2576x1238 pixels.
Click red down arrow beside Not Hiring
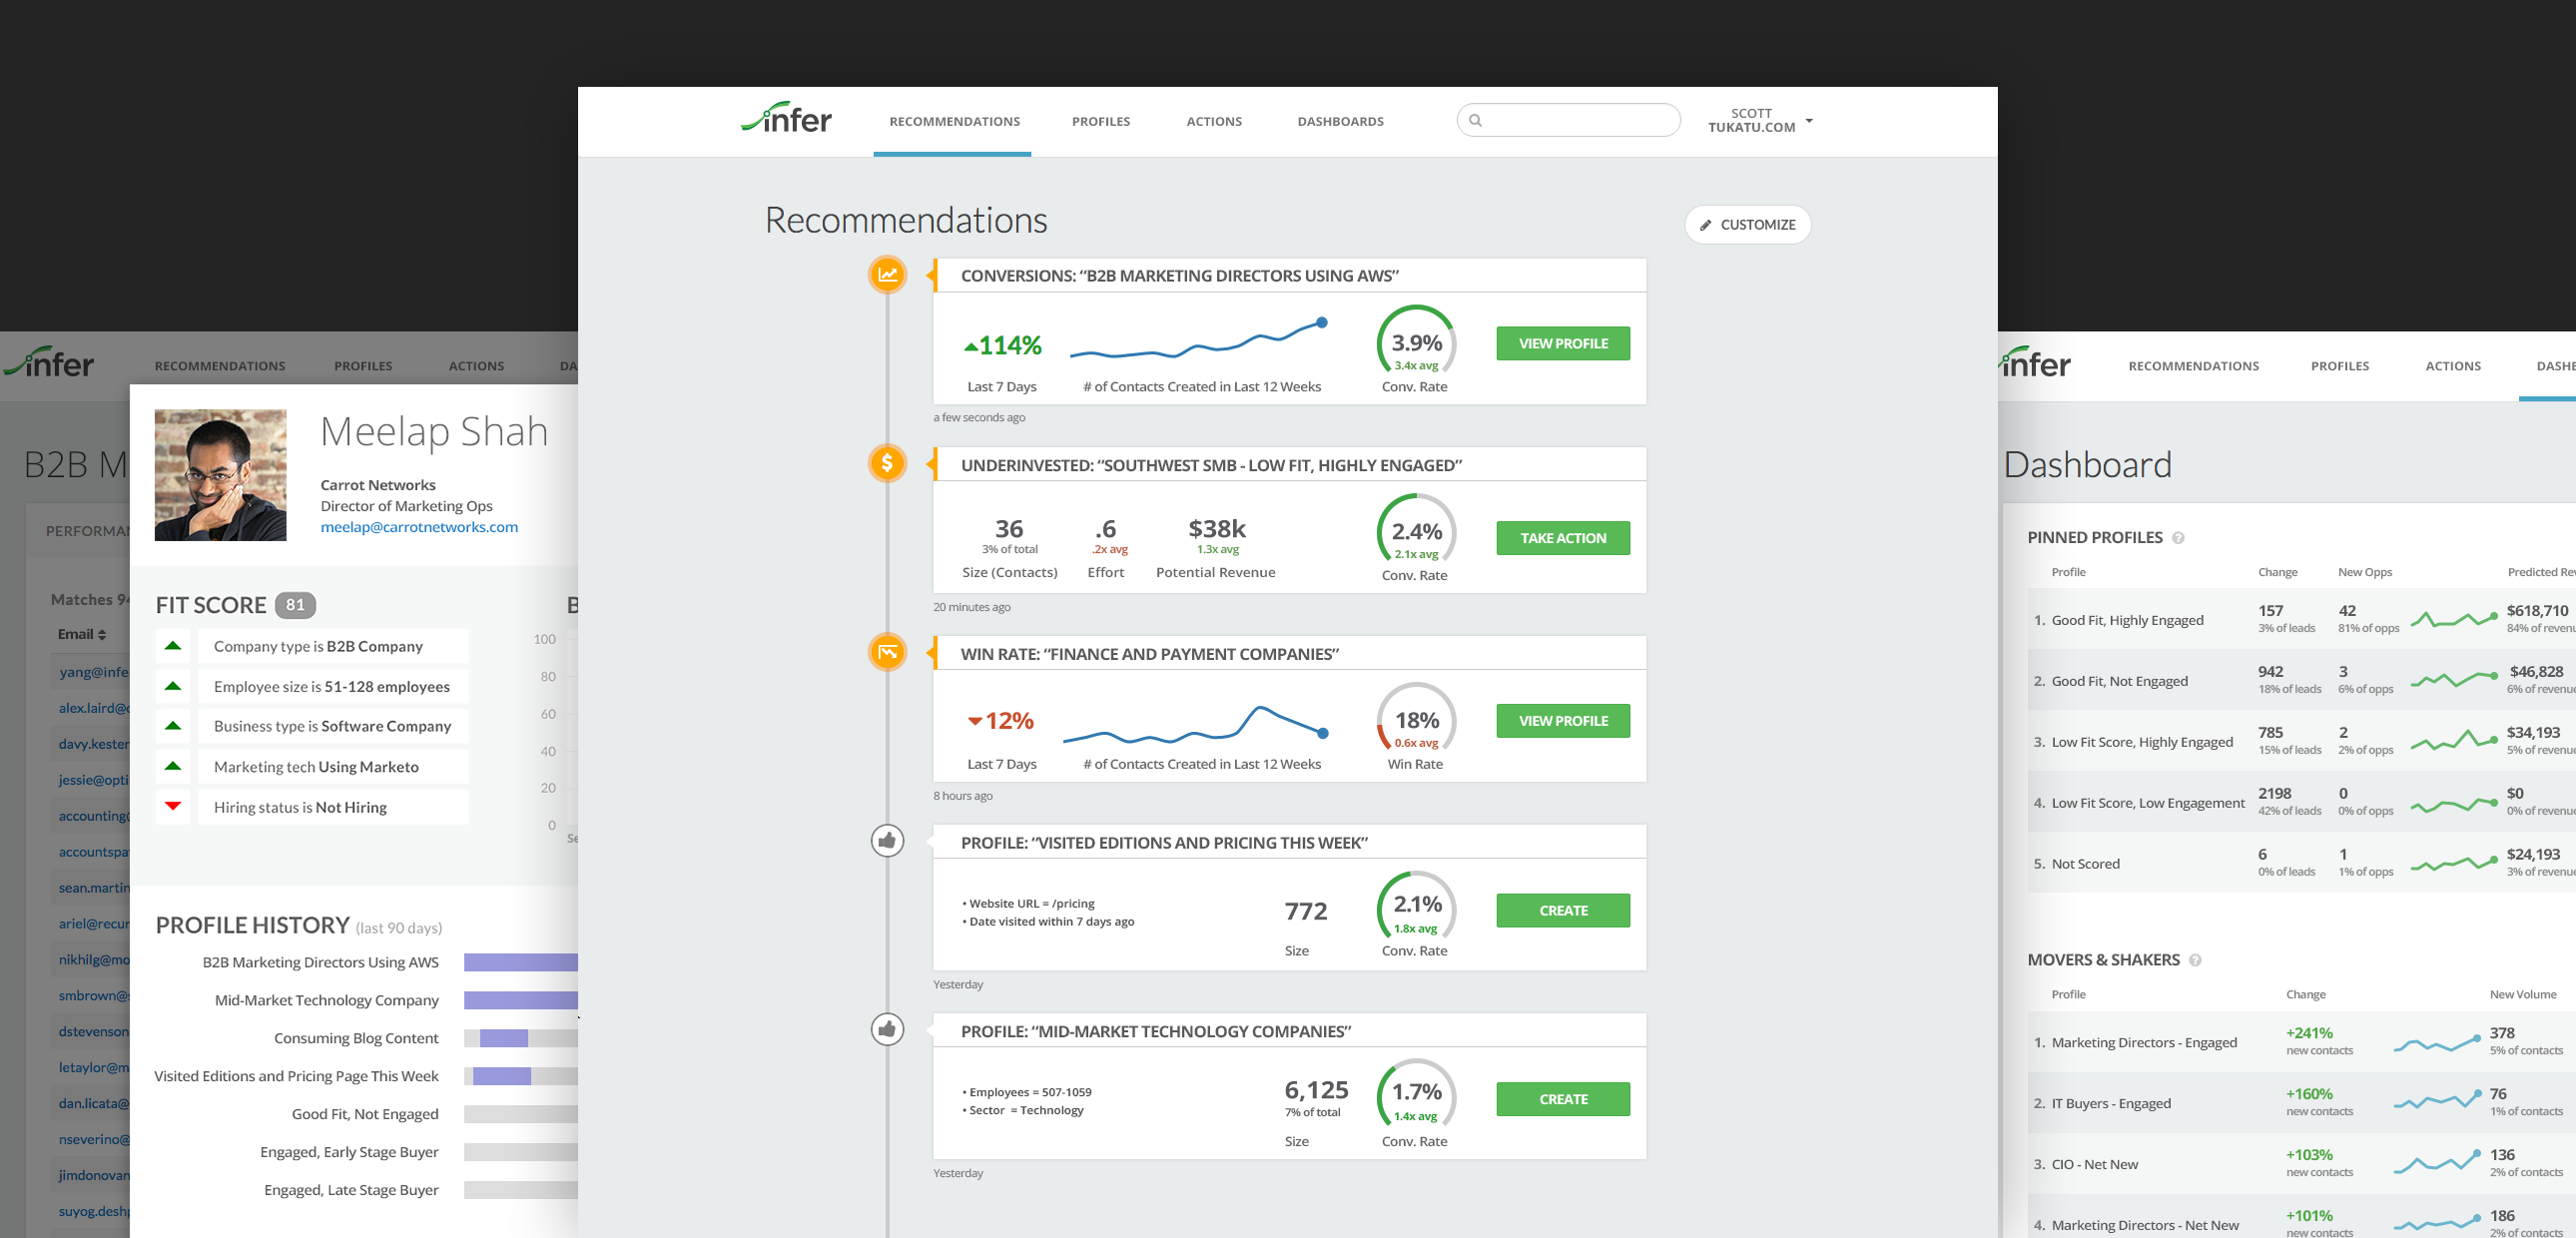(173, 806)
